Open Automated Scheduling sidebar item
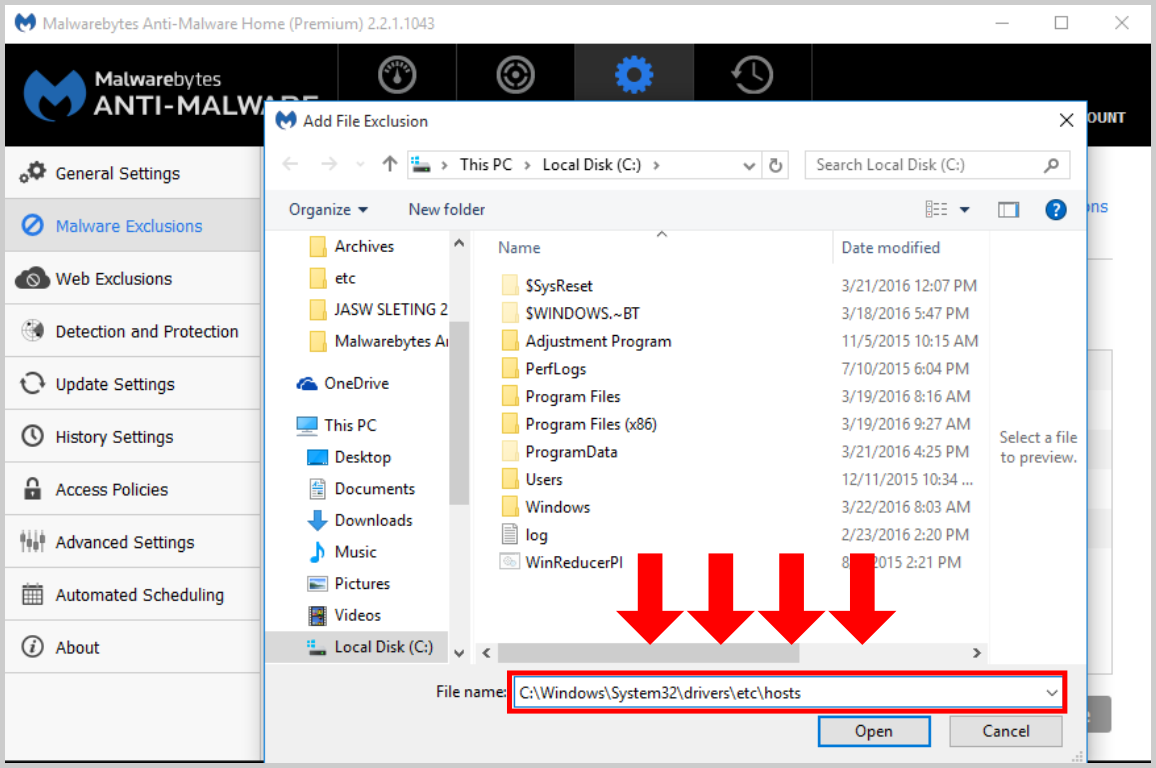1156x768 pixels. click(133, 595)
